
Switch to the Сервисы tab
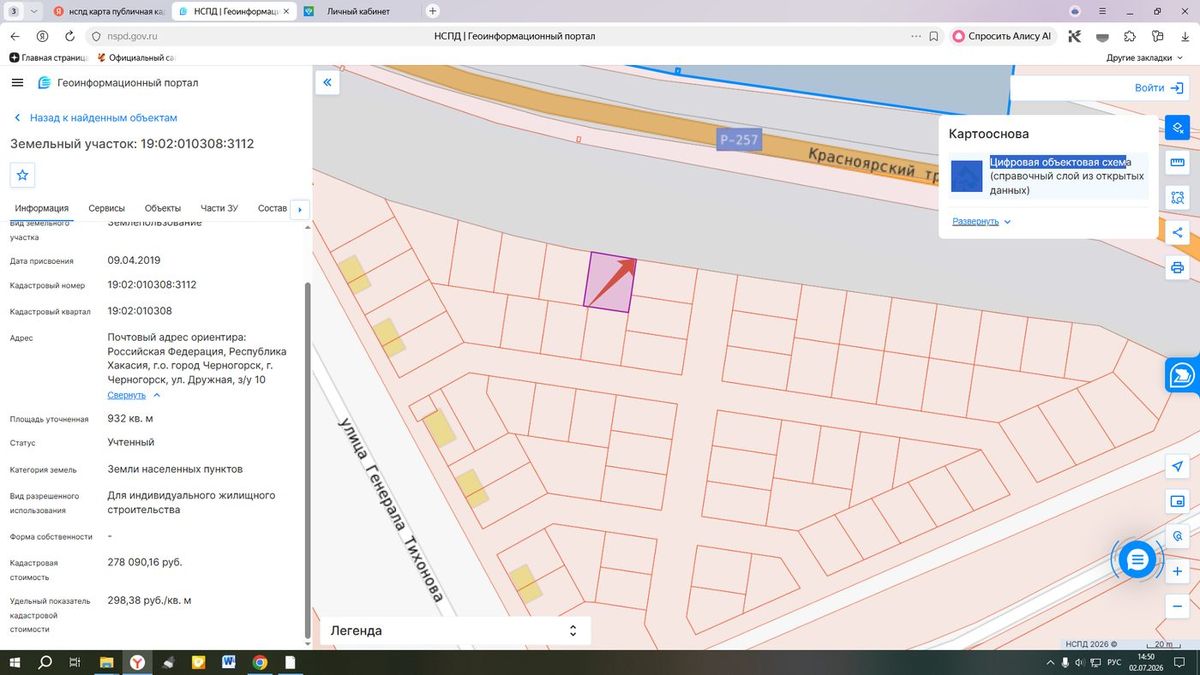[x=106, y=208]
